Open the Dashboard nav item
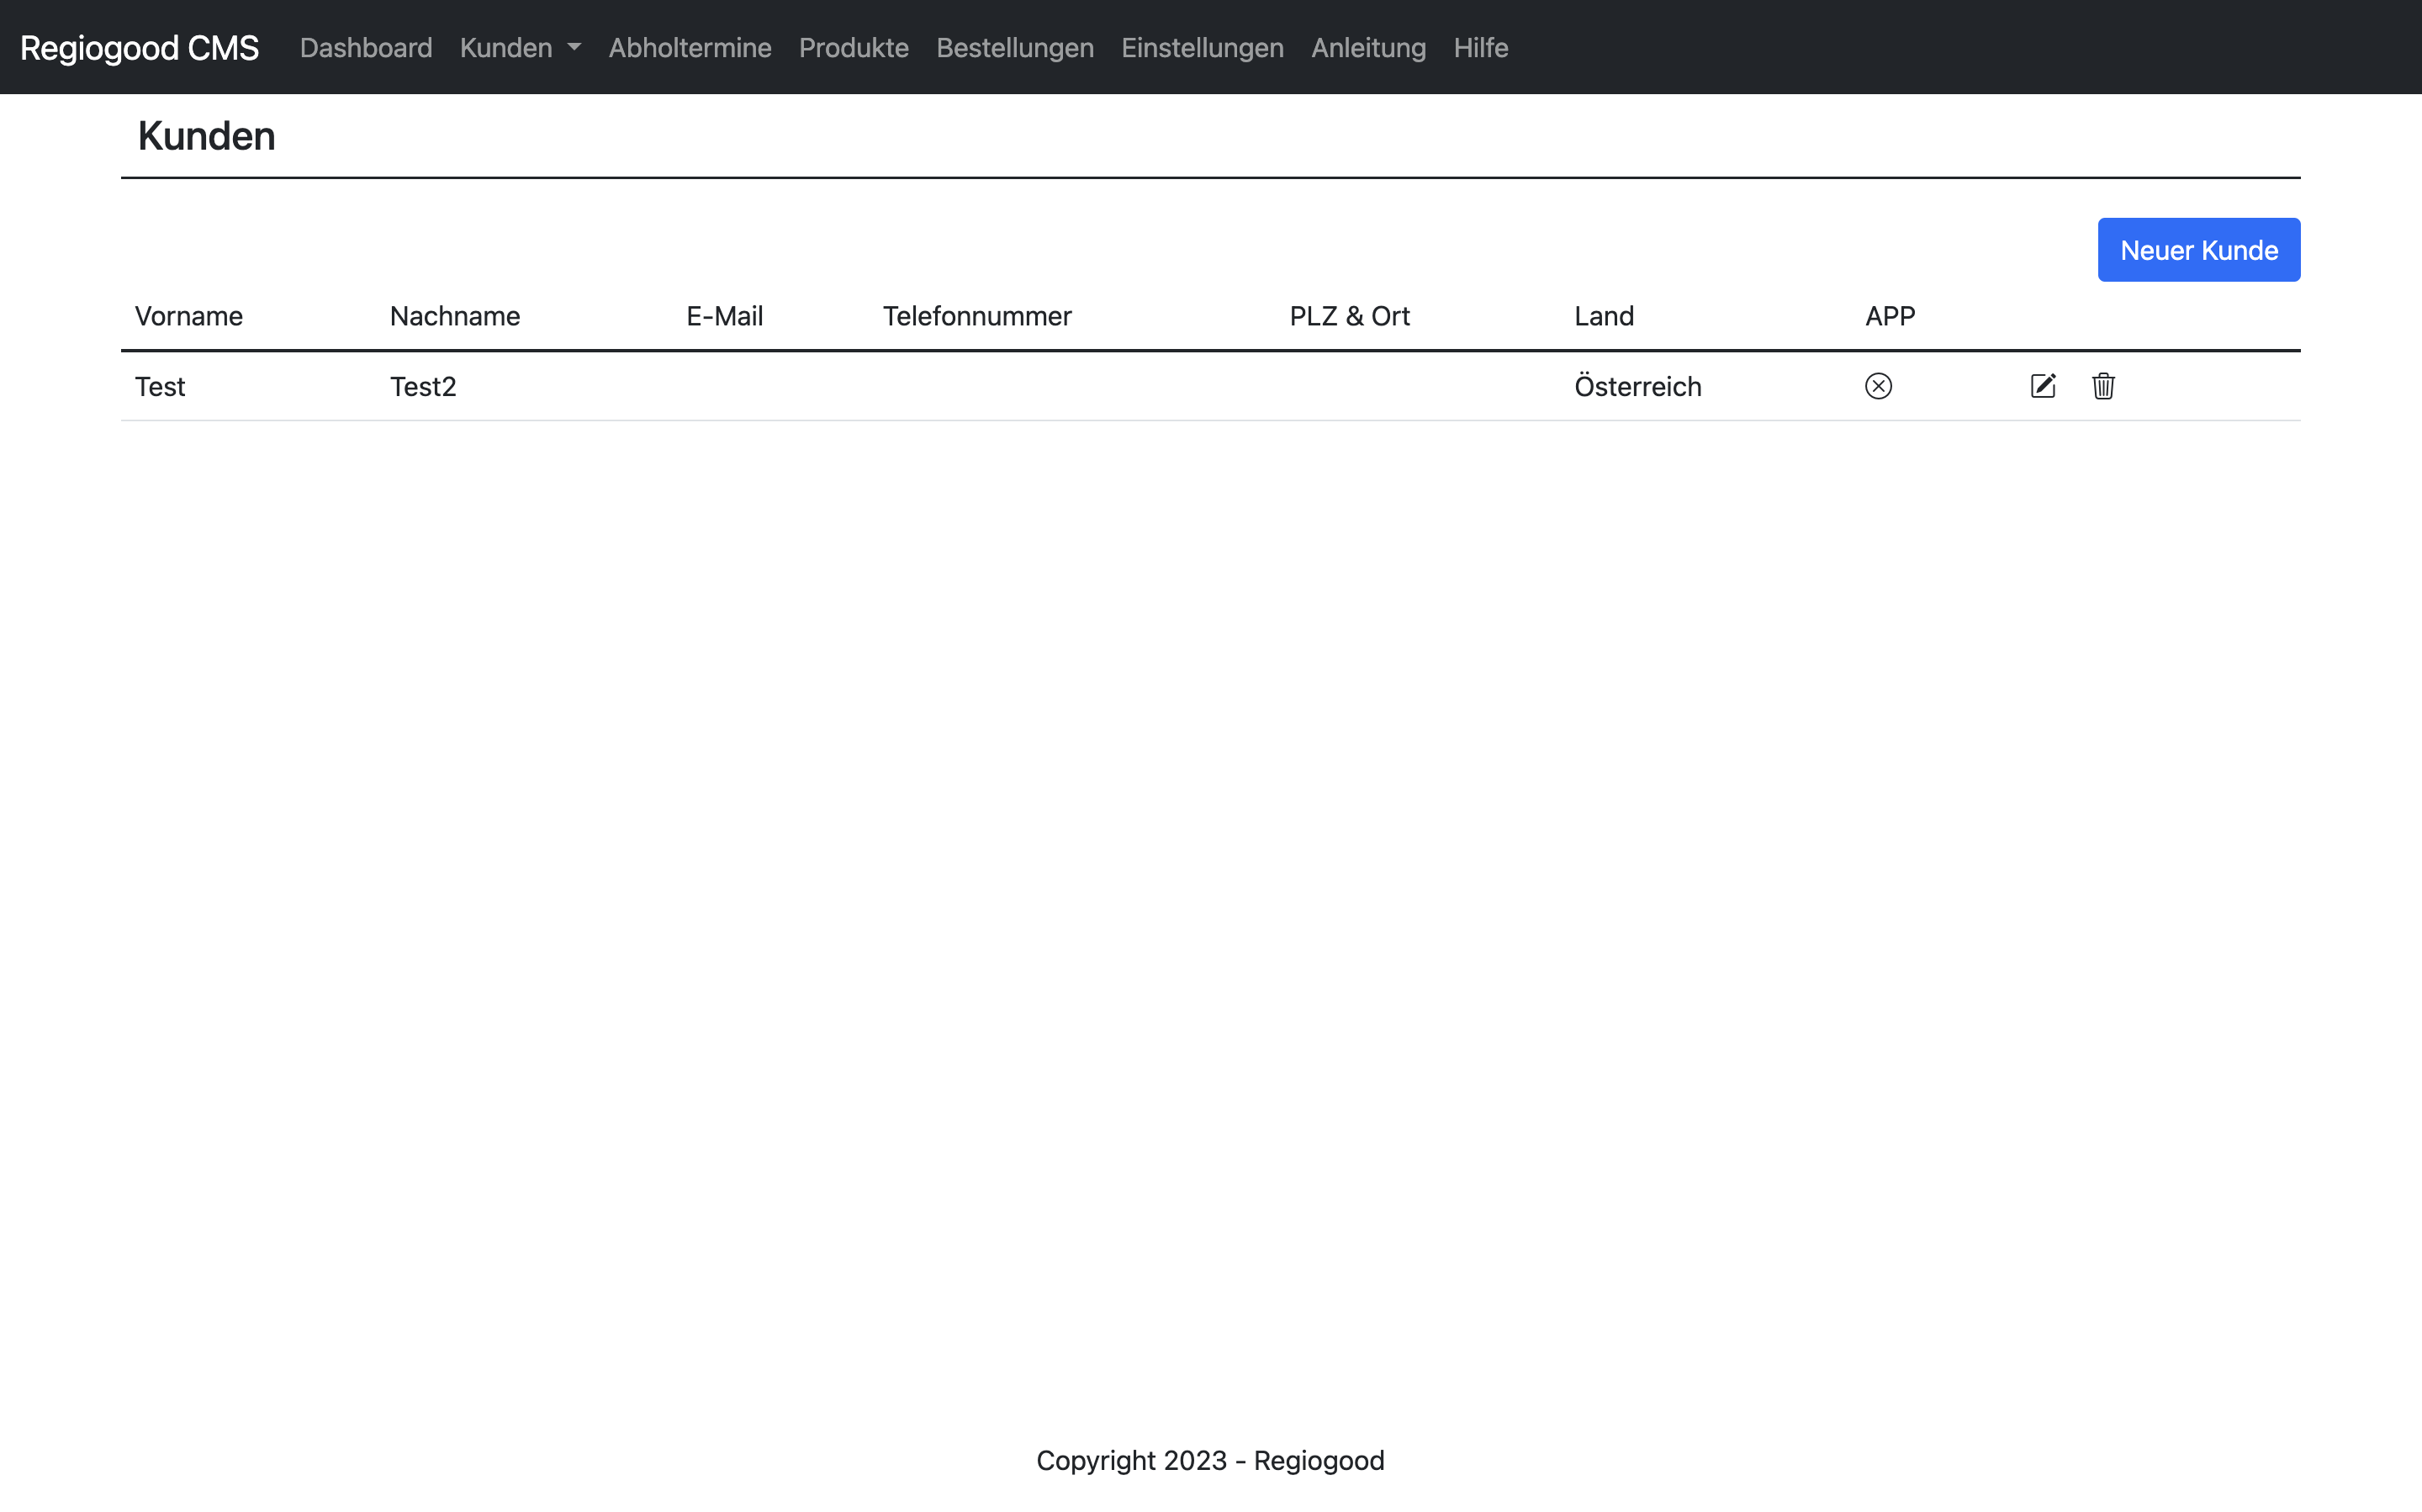The width and height of the screenshot is (2422, 1512). click(x=366, y=47)
